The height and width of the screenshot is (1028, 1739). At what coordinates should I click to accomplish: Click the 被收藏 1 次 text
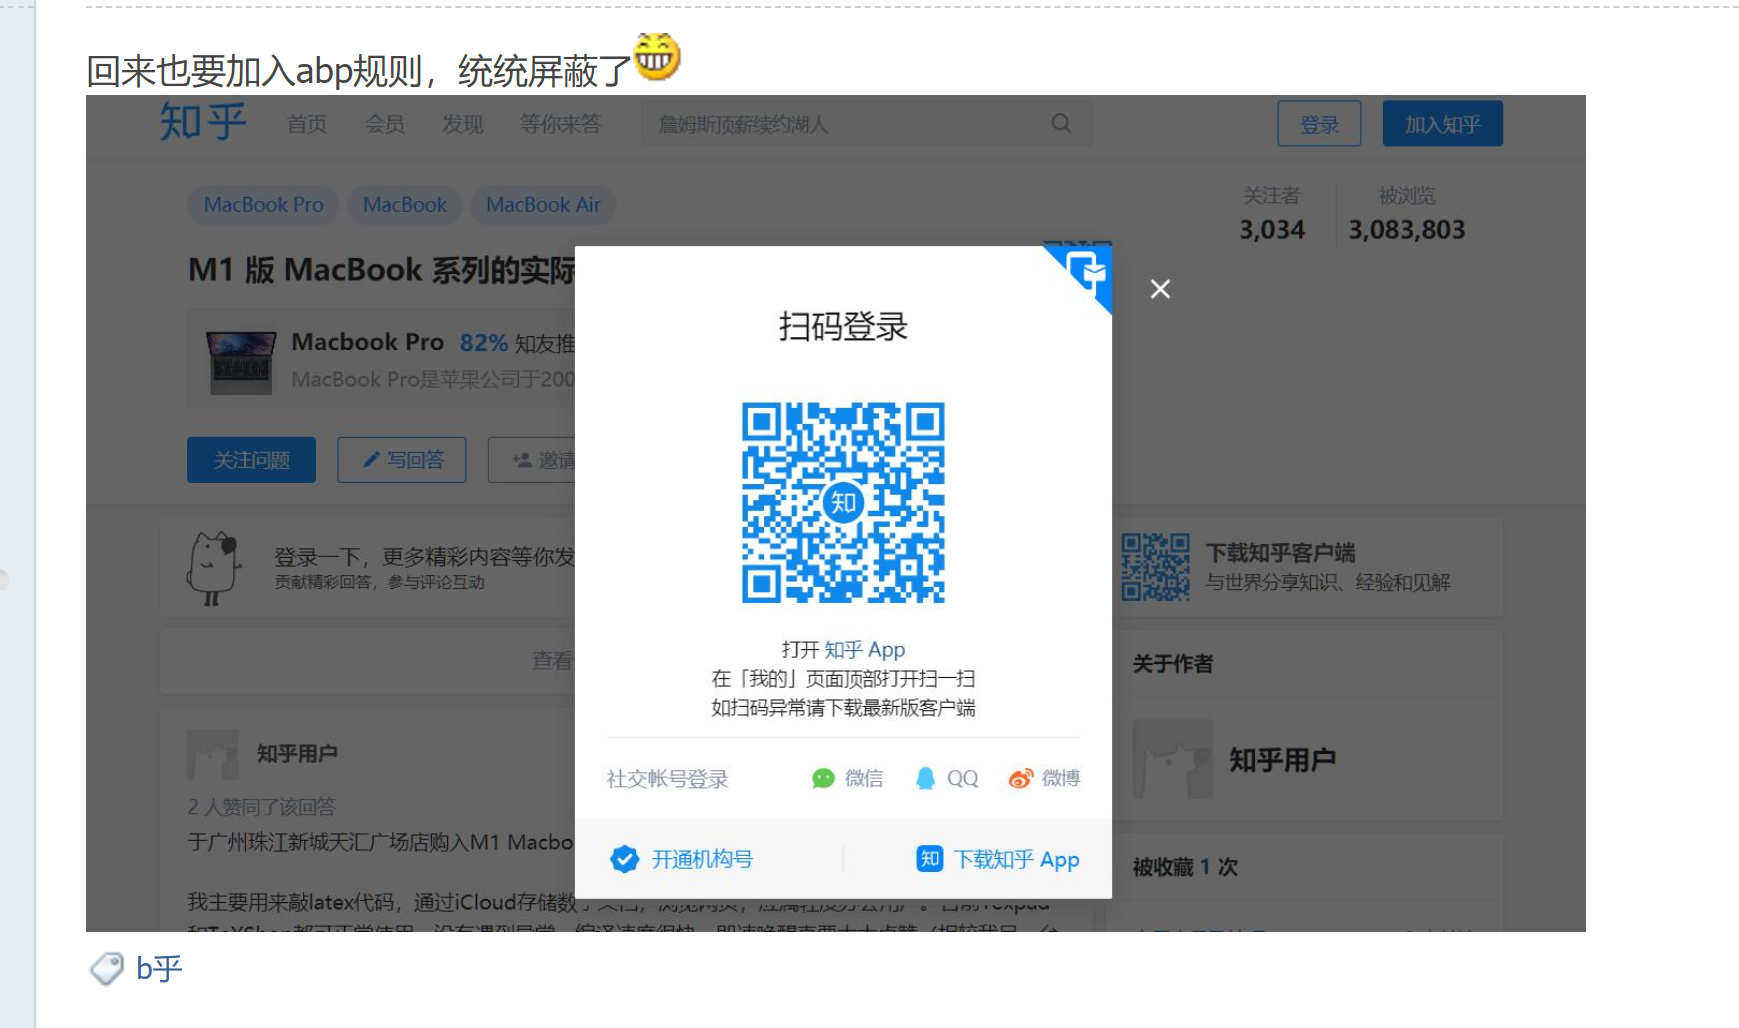tap(1185, 867)
